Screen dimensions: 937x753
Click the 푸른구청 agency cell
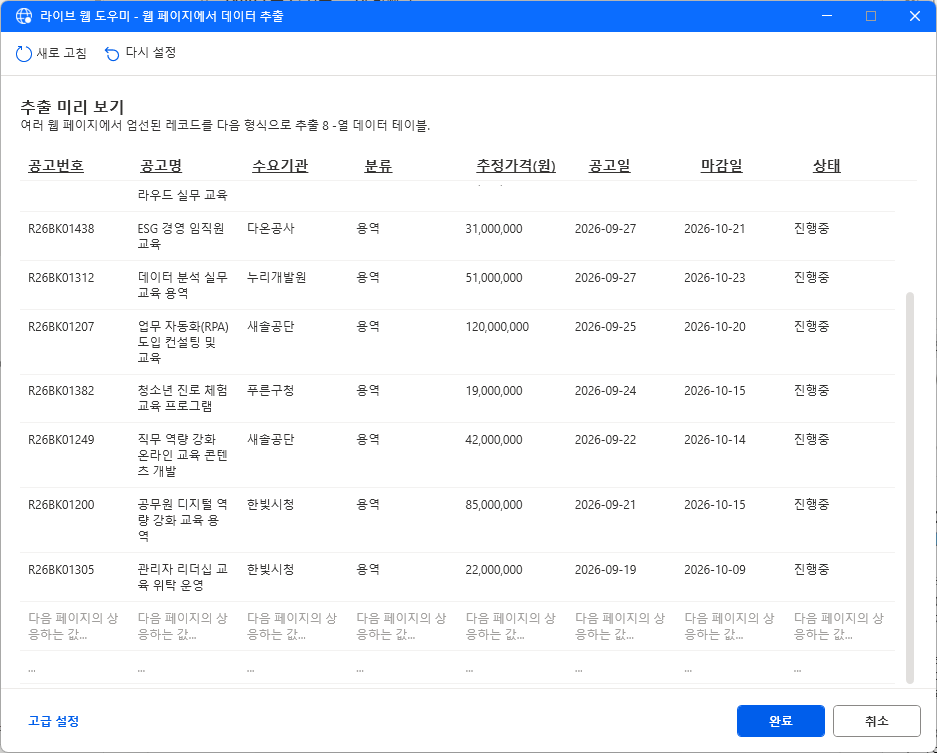click(x=271, y=391)
